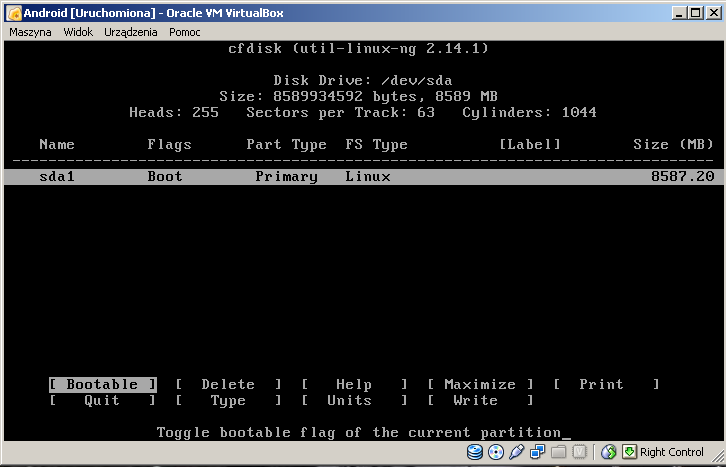Select the Help option in cfdisk
726x467 pixels.
[354, 384]
